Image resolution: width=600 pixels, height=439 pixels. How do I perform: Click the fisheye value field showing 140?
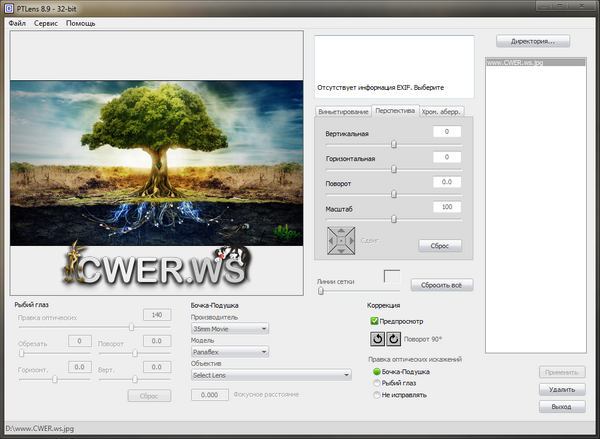157,315
